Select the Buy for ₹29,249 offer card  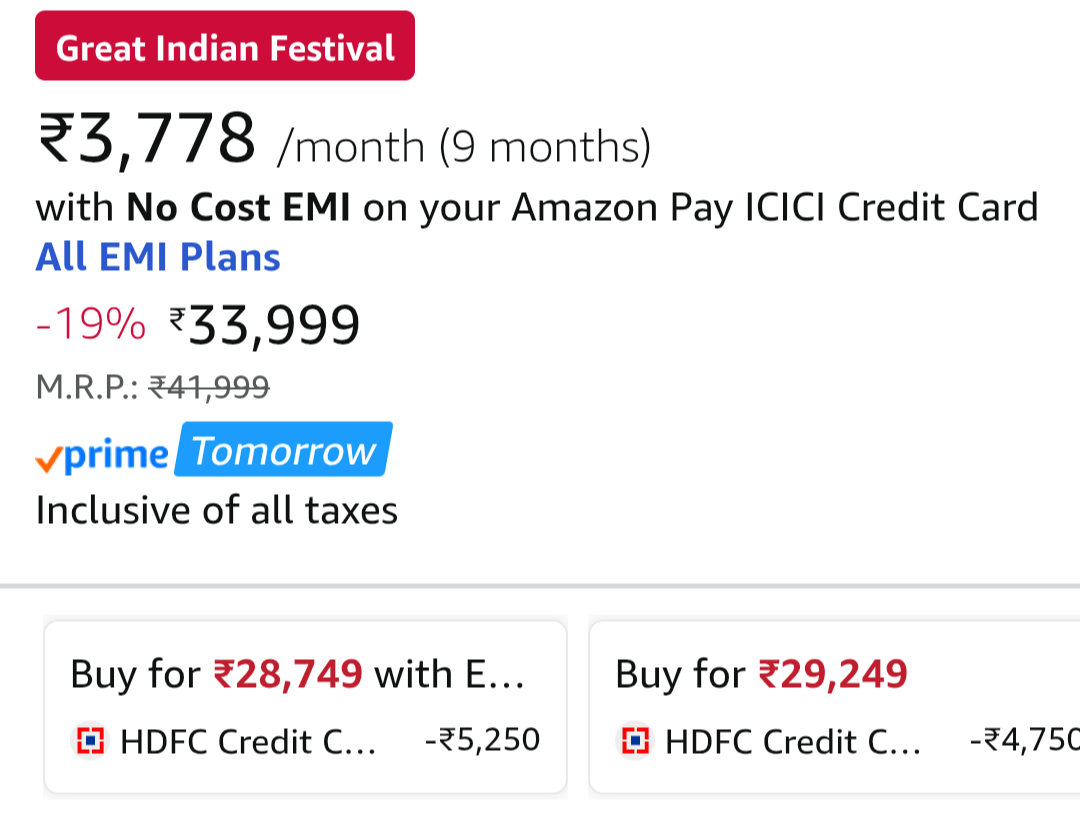(835, 706)
